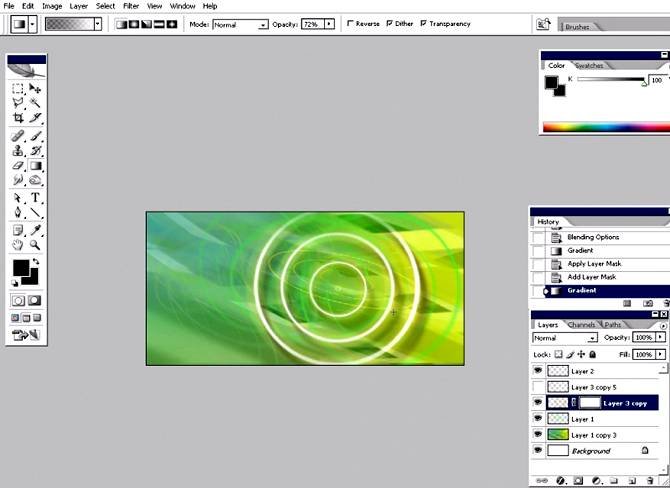Viewport: 670px width, 488px height.
Task: Open the layer blend mode dropdown
Action: (x=565, y=338)
